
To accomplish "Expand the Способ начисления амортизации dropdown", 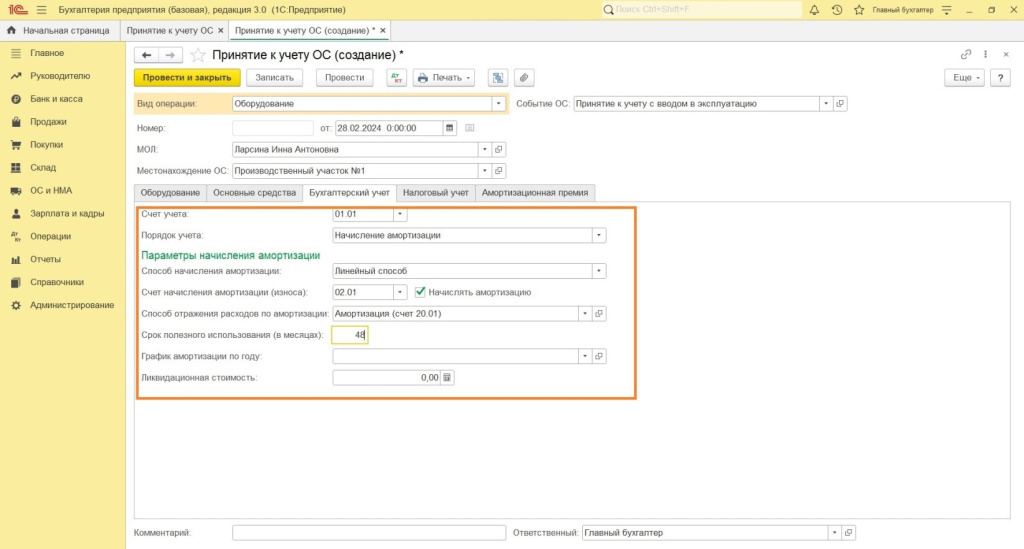I will tap(599, 270).
